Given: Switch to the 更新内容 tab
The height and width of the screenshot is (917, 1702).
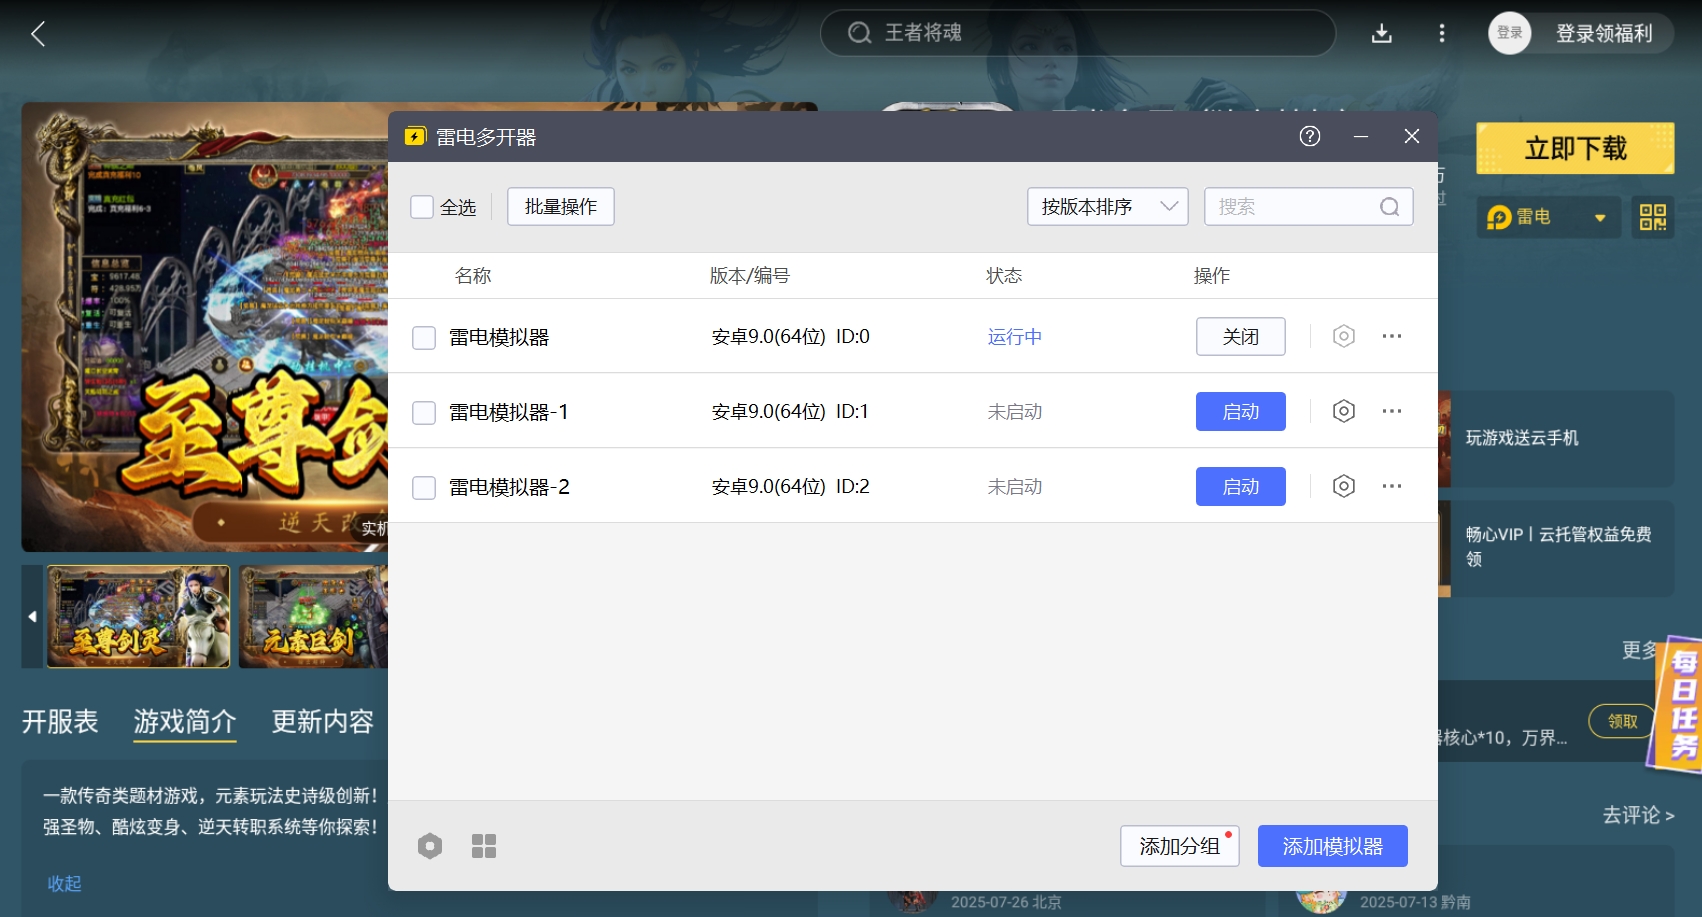Looking at the screenshot, I should click(x=323, y=721).
